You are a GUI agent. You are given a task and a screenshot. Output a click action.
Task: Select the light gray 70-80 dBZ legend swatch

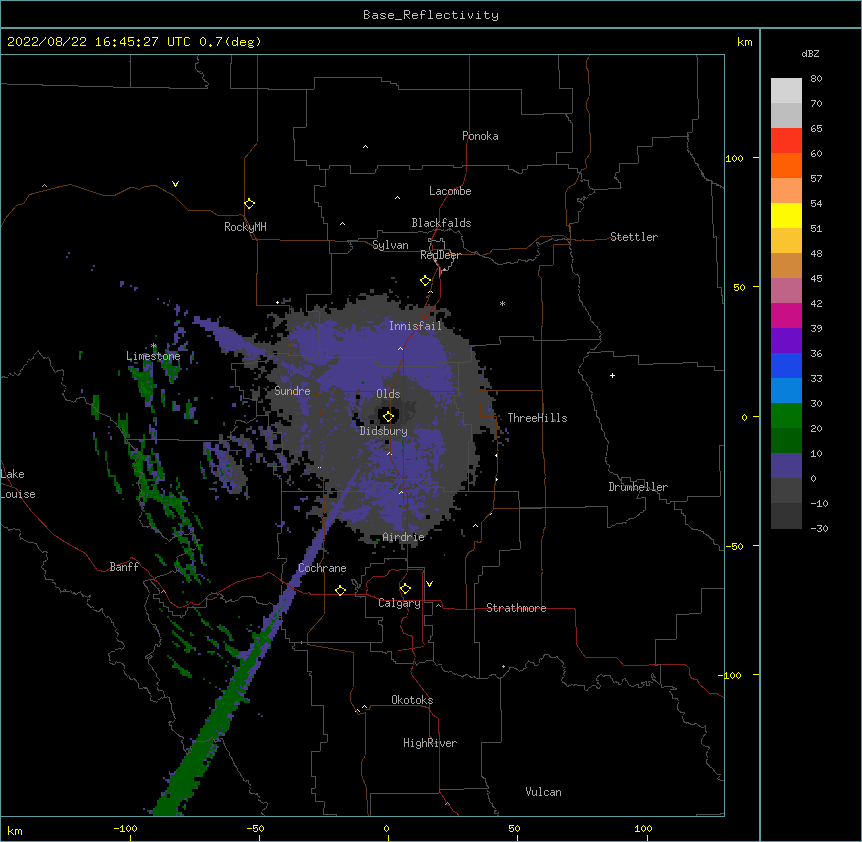[786, 90]
